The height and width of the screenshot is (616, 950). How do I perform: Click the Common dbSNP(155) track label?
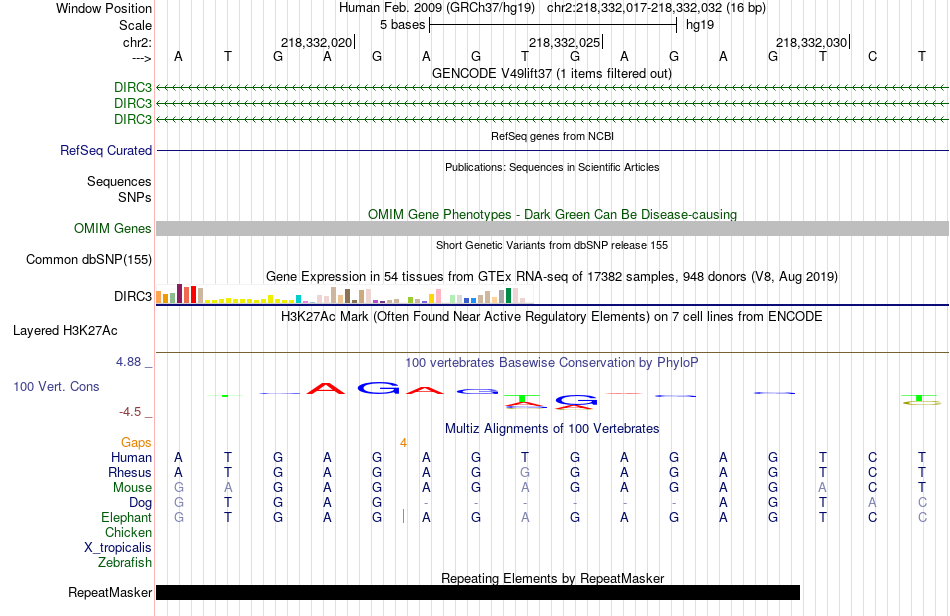(x=88, y=259)
